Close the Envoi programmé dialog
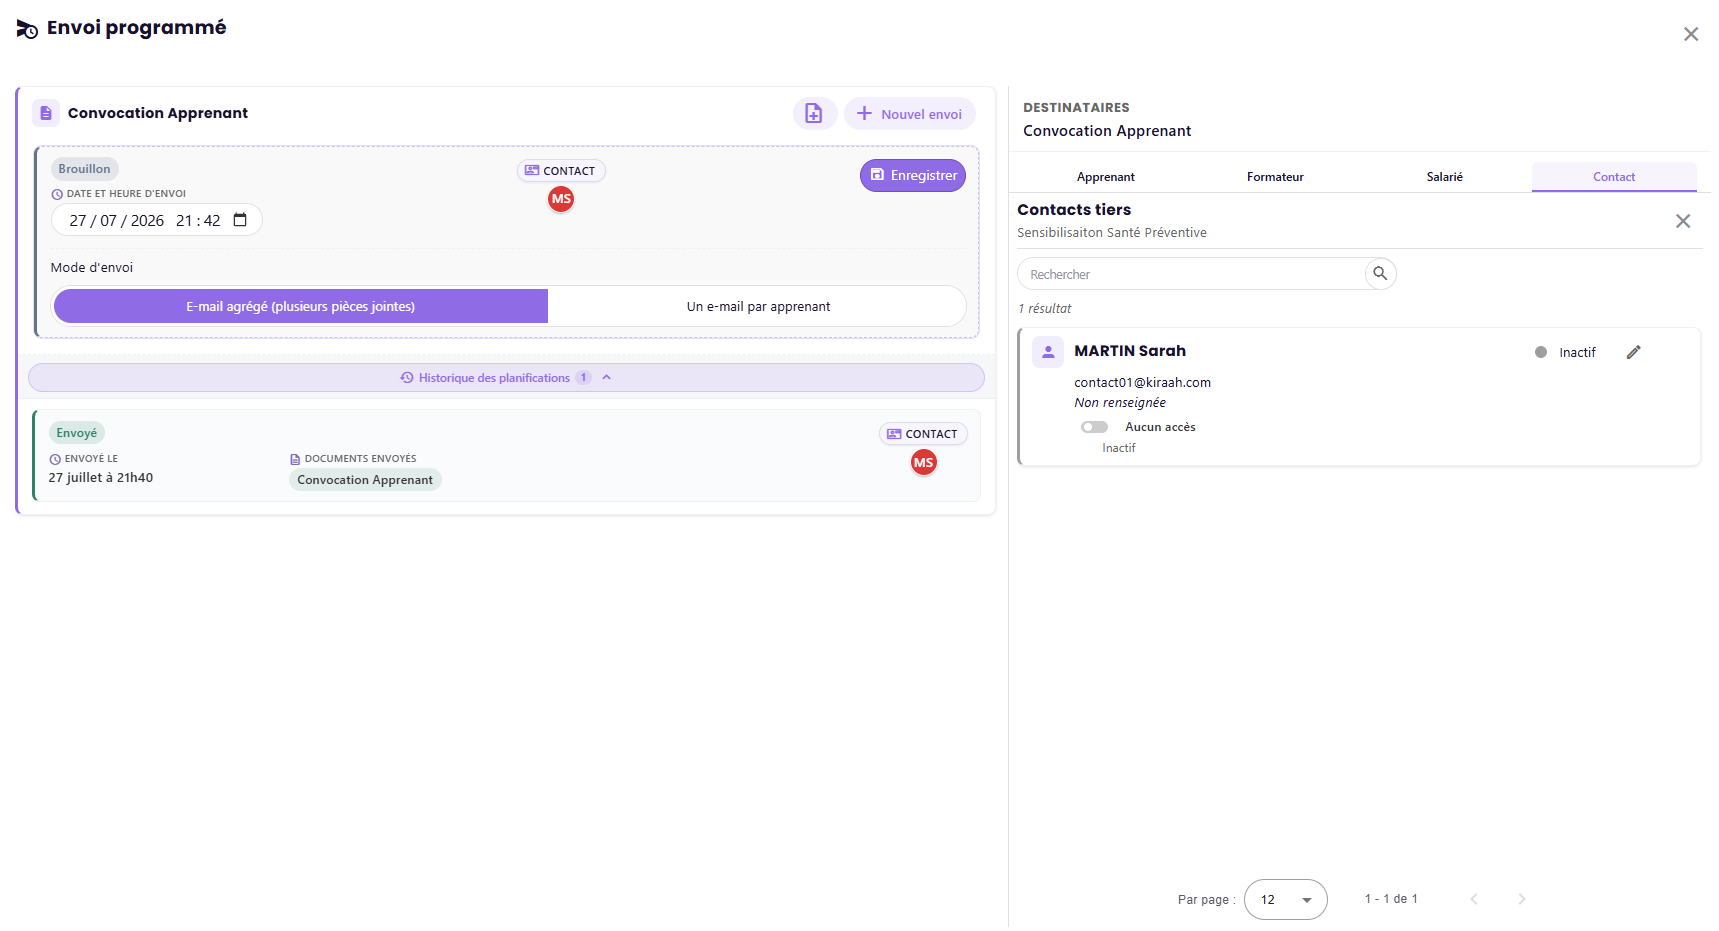Viewport: 1719px width, 931px height. [1690, 34]
